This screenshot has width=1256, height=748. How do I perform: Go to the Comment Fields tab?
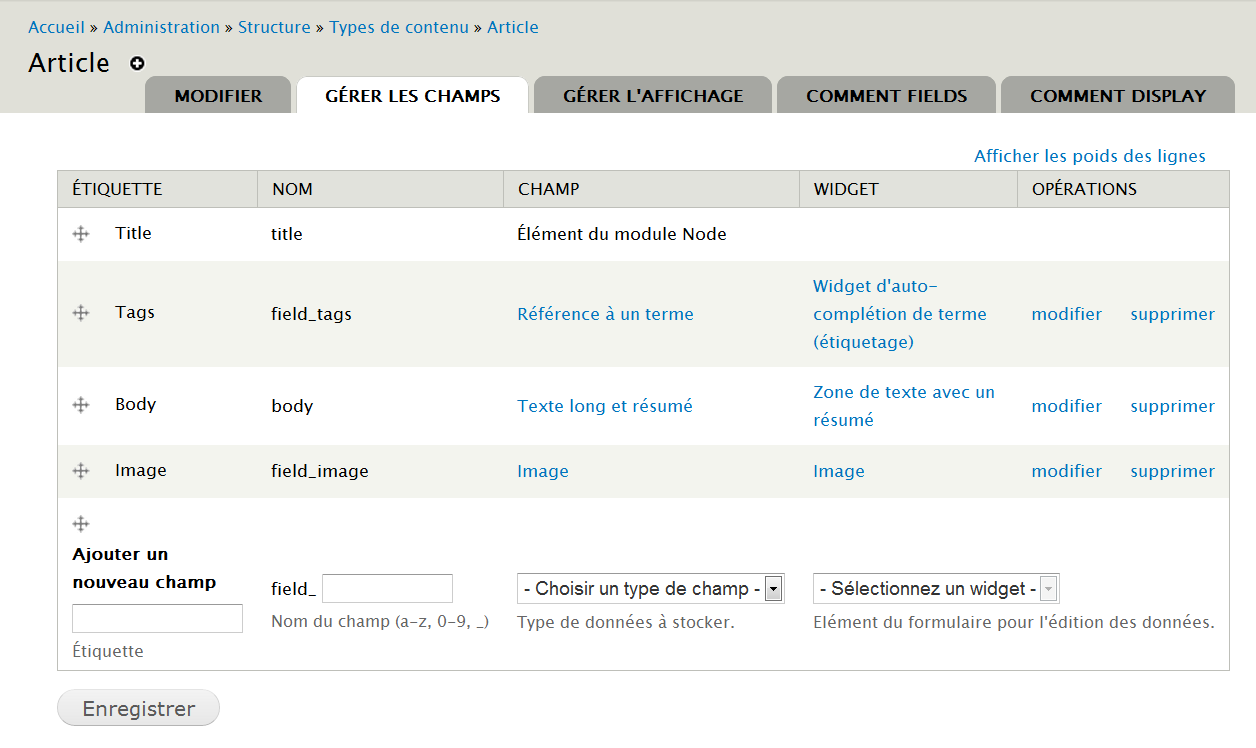click(x=886, y=96)
